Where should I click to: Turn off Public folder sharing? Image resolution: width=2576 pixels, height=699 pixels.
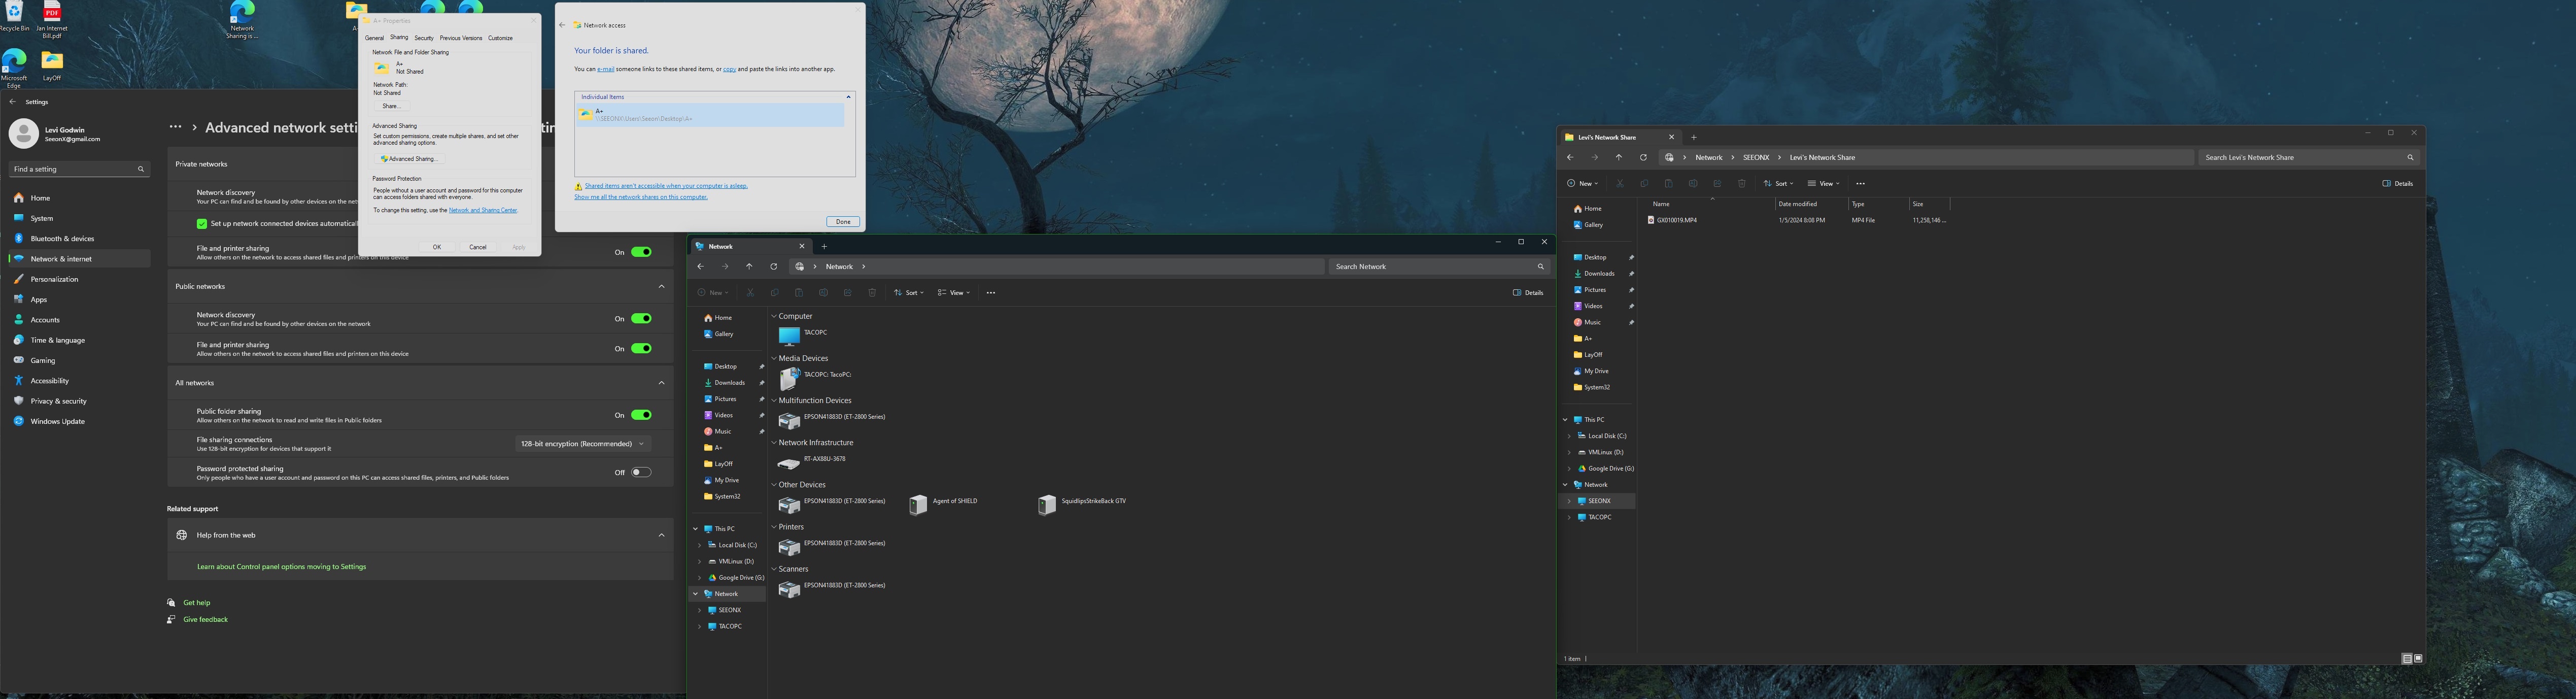pos(641,415)
